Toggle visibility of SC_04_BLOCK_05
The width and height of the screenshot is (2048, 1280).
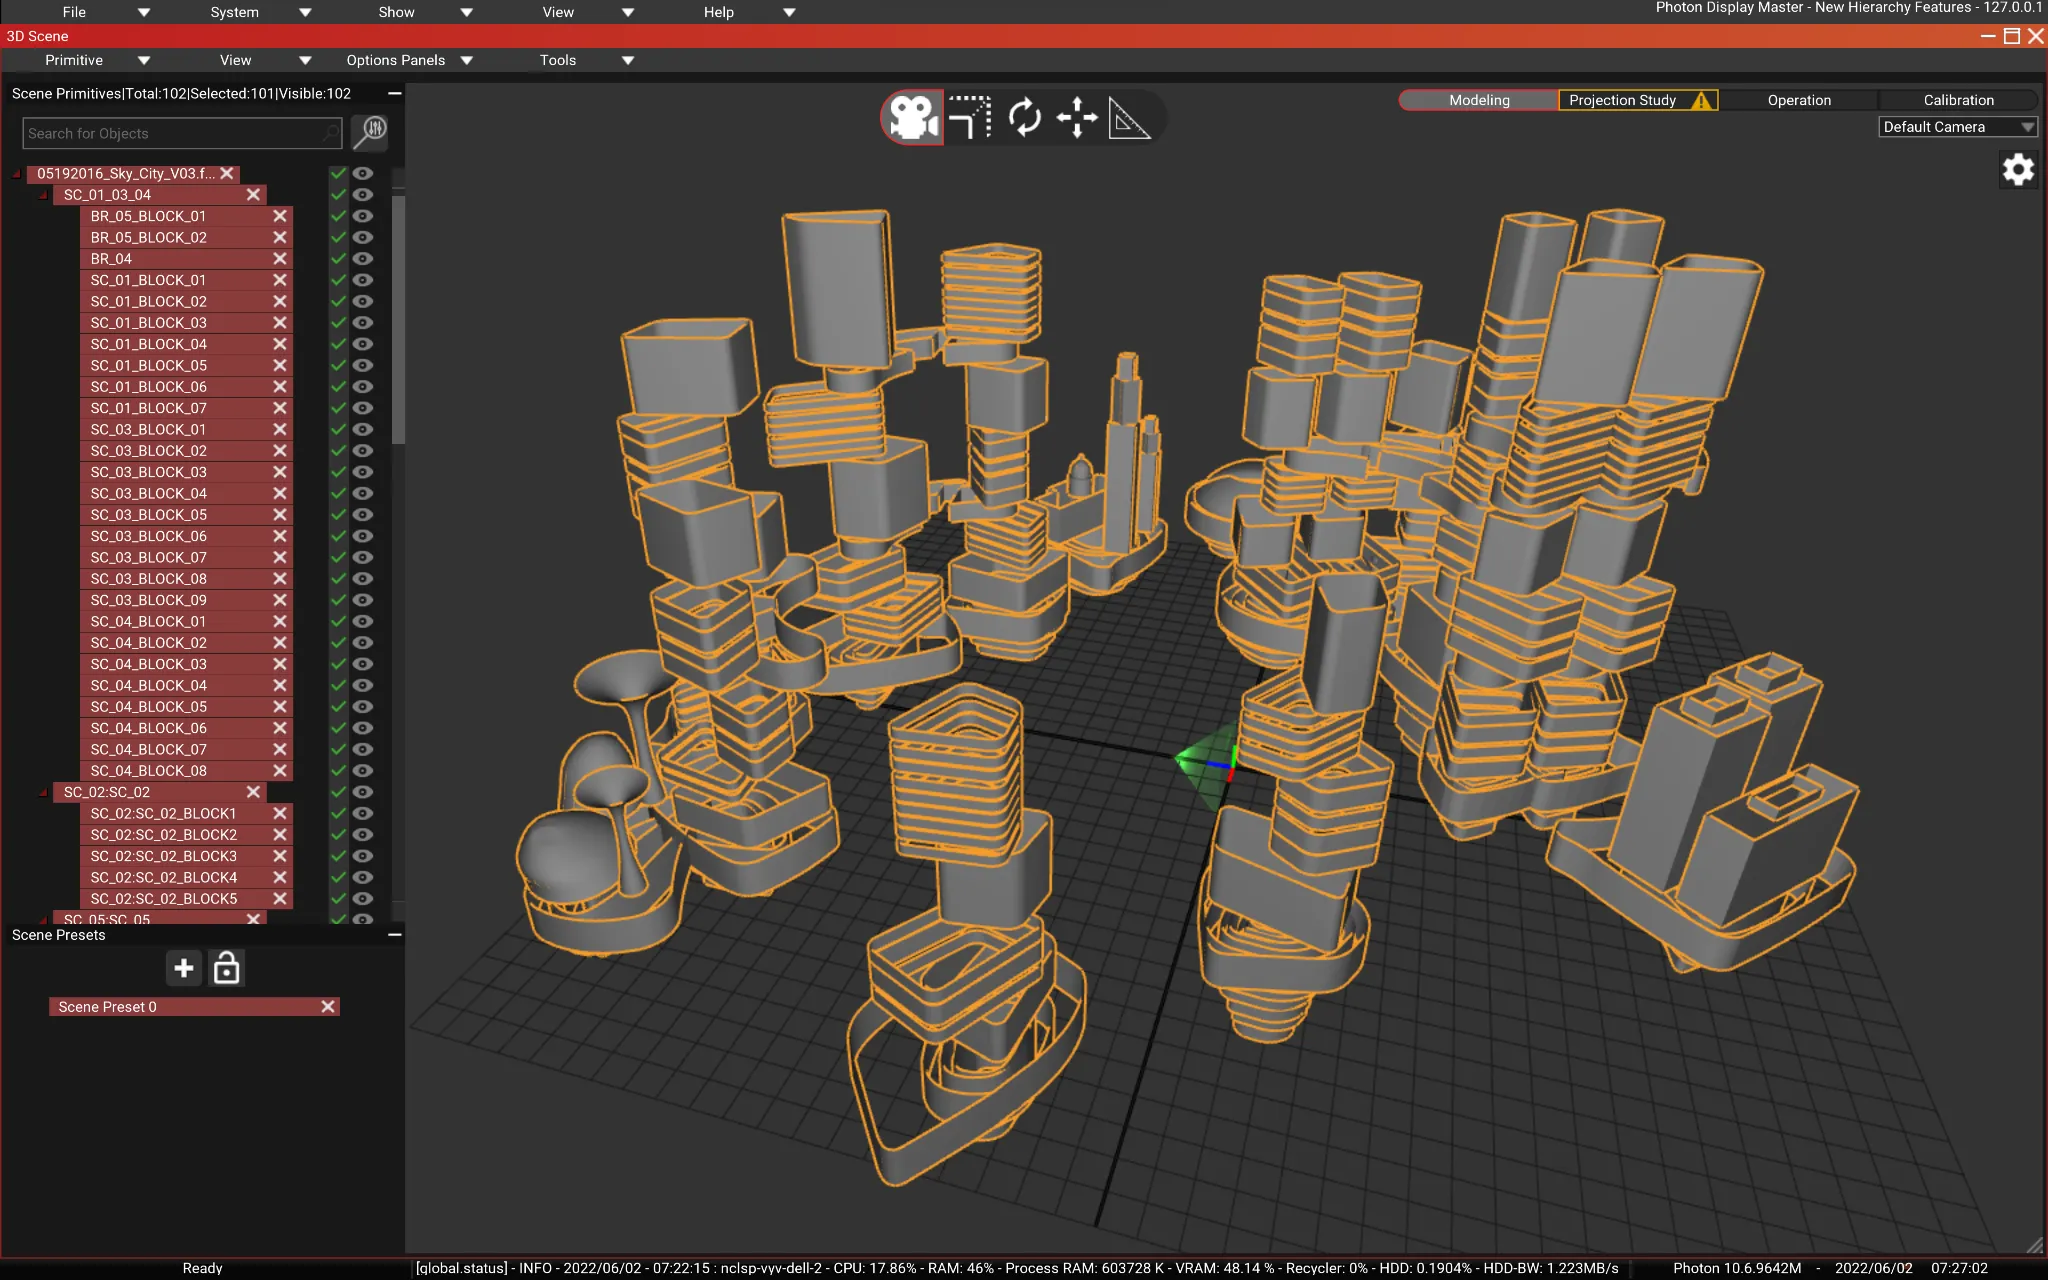(363, 707)
